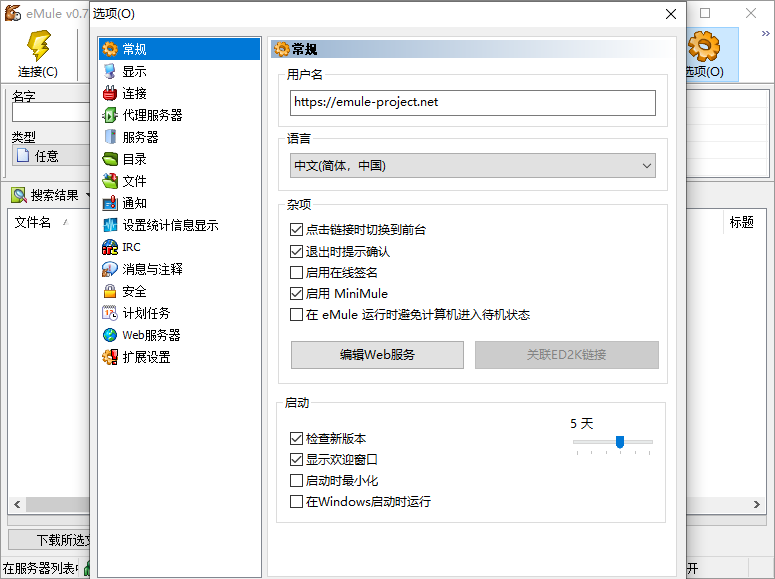
Task: Click the 名字 search field in eMule window
Action: (50, 112)
